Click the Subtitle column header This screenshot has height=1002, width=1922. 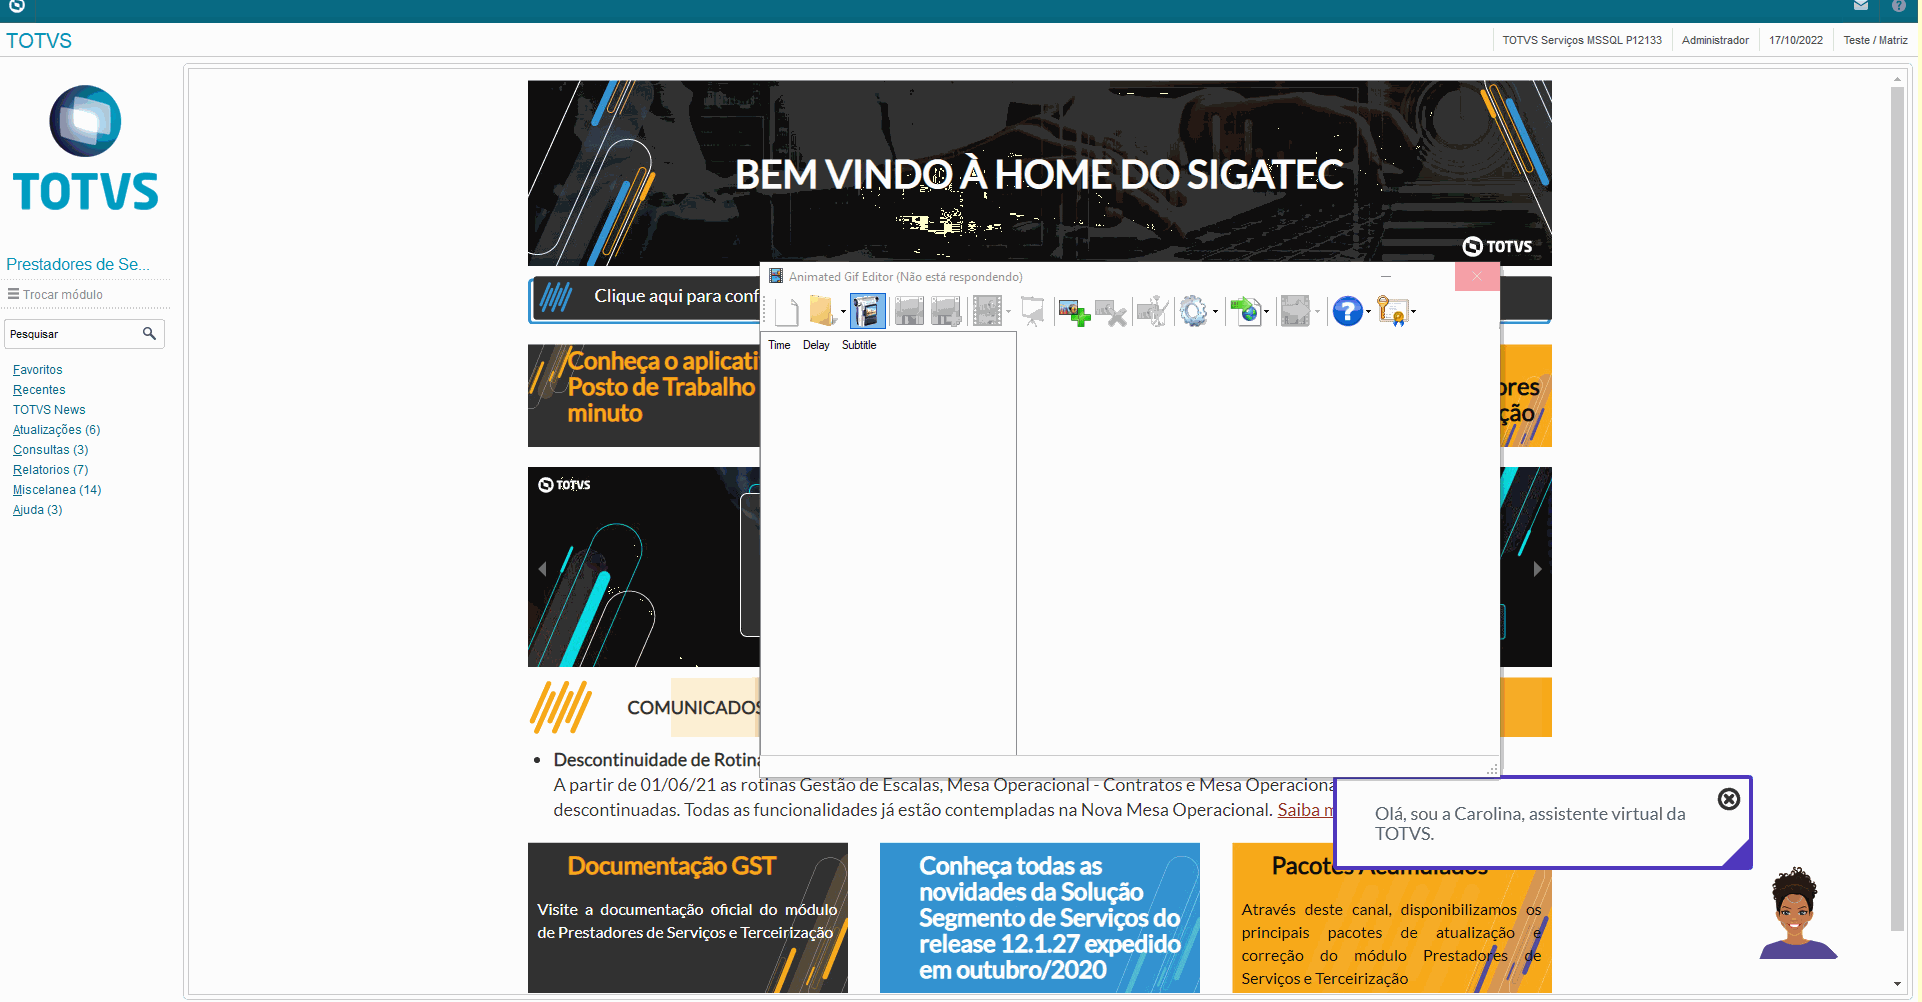click(x=859, y=345)
